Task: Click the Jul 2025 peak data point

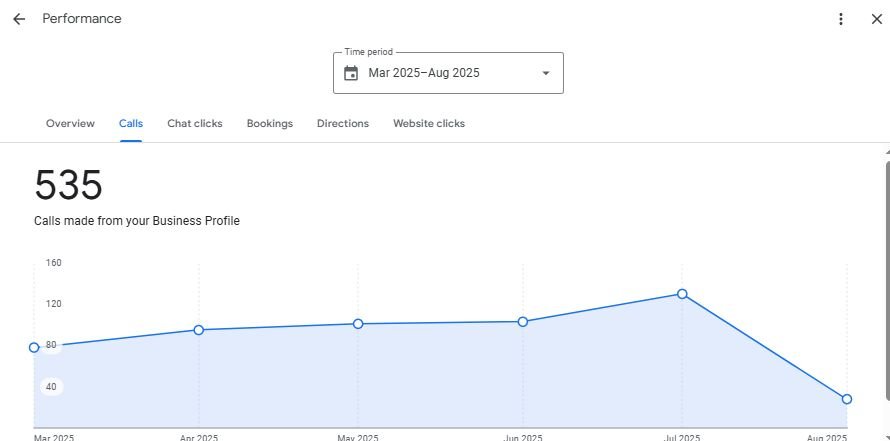Action: click(682, 294)
